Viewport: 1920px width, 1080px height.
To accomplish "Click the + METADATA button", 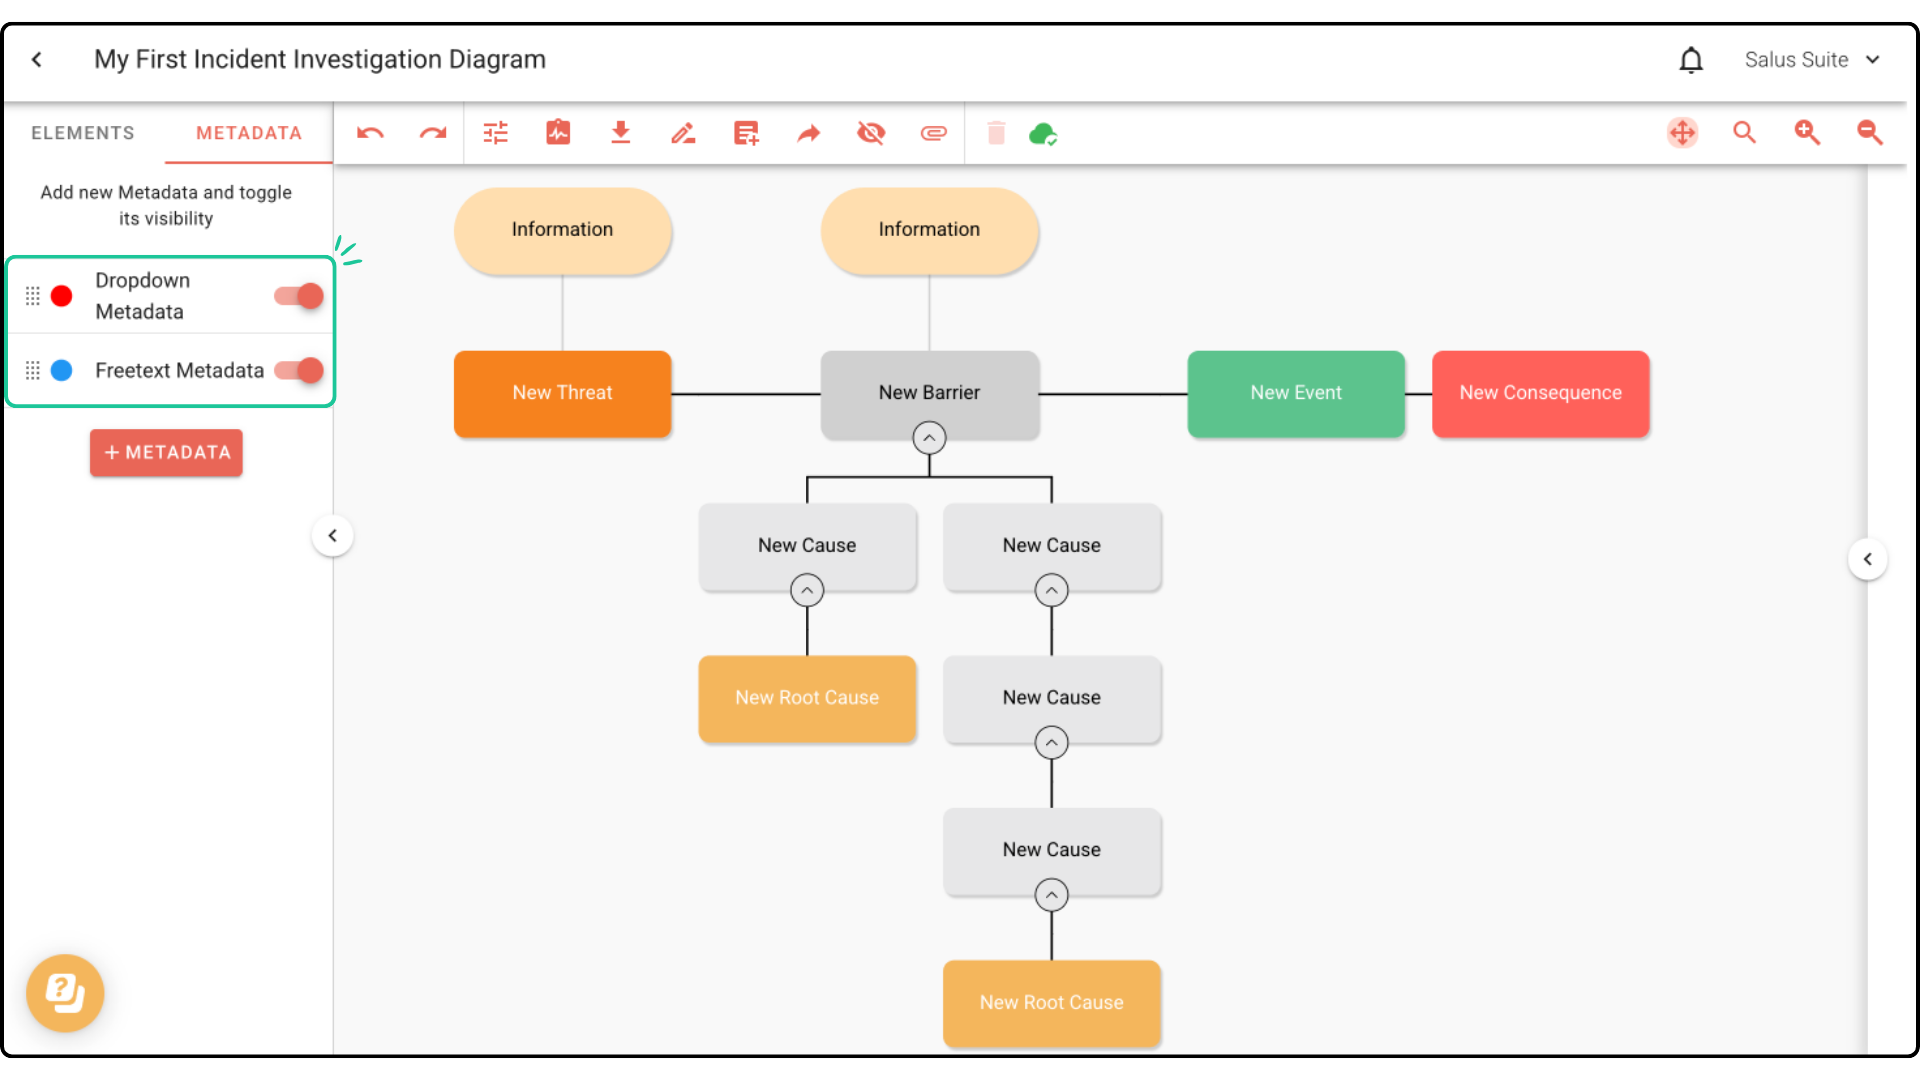I will coord(166,453).
